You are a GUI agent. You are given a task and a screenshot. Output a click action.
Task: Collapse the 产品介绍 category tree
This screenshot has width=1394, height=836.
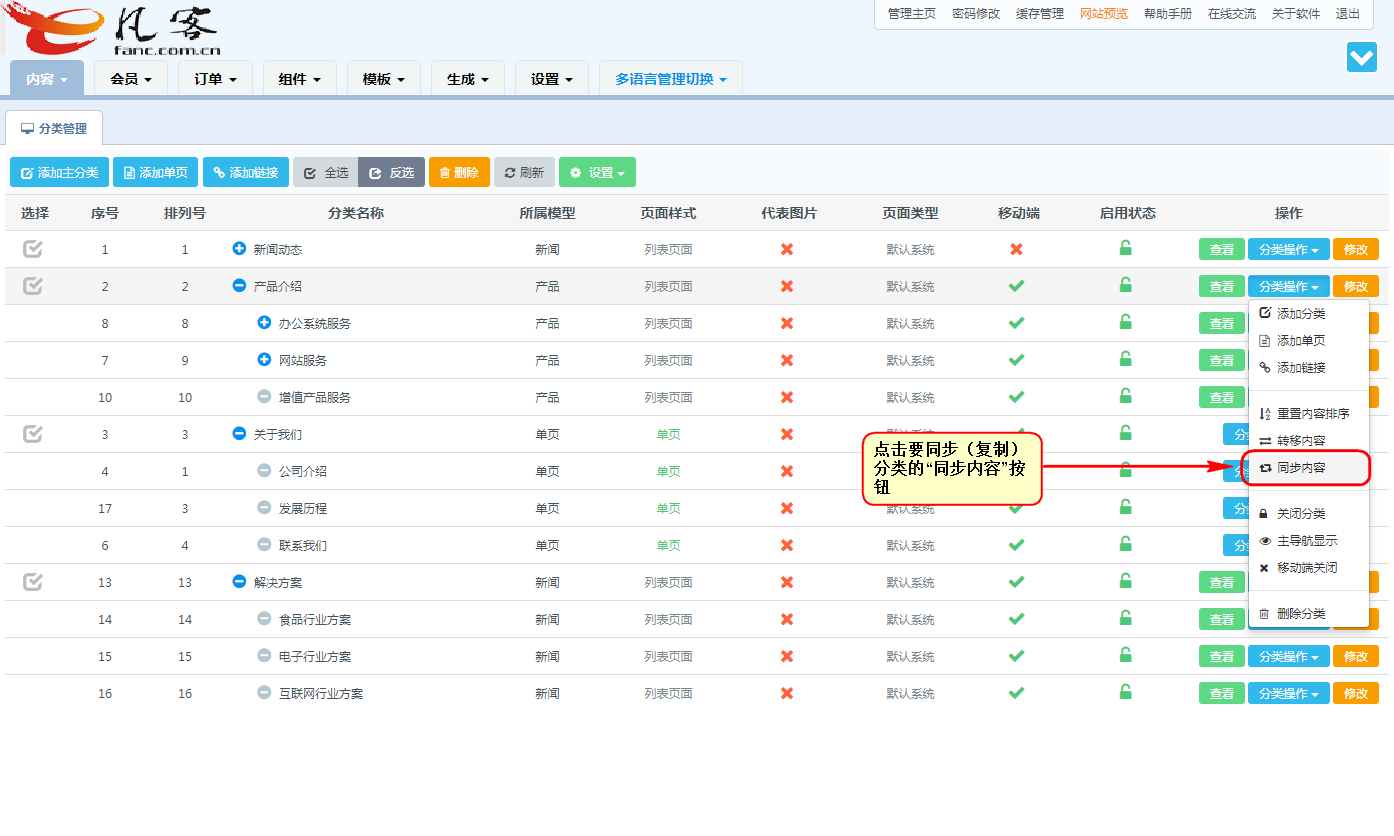(x=239, y=285)
